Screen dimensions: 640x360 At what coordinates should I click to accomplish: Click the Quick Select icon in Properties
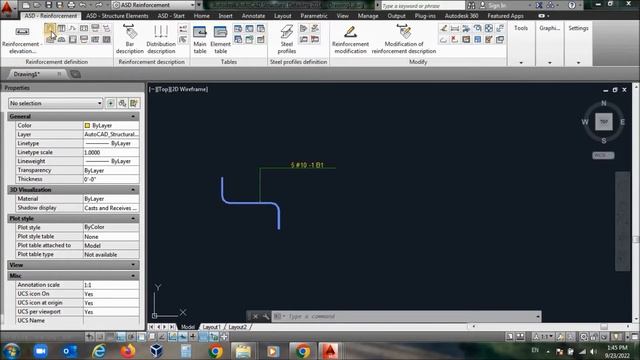coord(133,103)
